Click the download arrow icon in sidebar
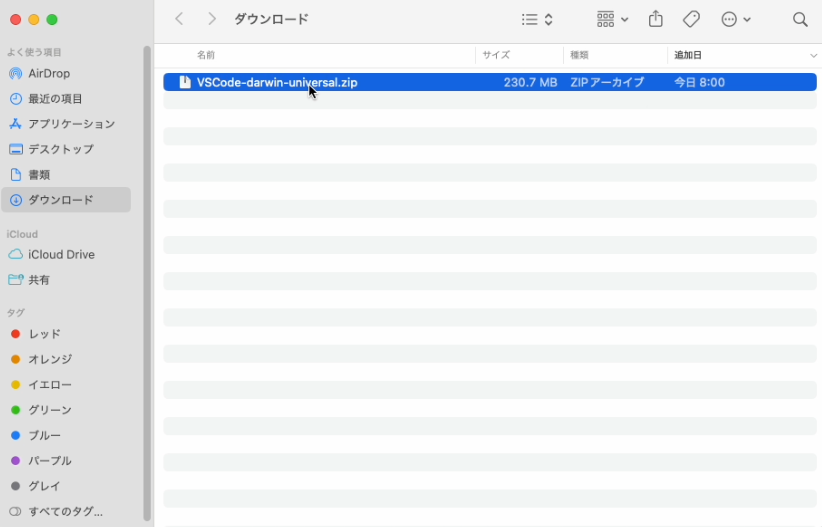 point(16,200)
